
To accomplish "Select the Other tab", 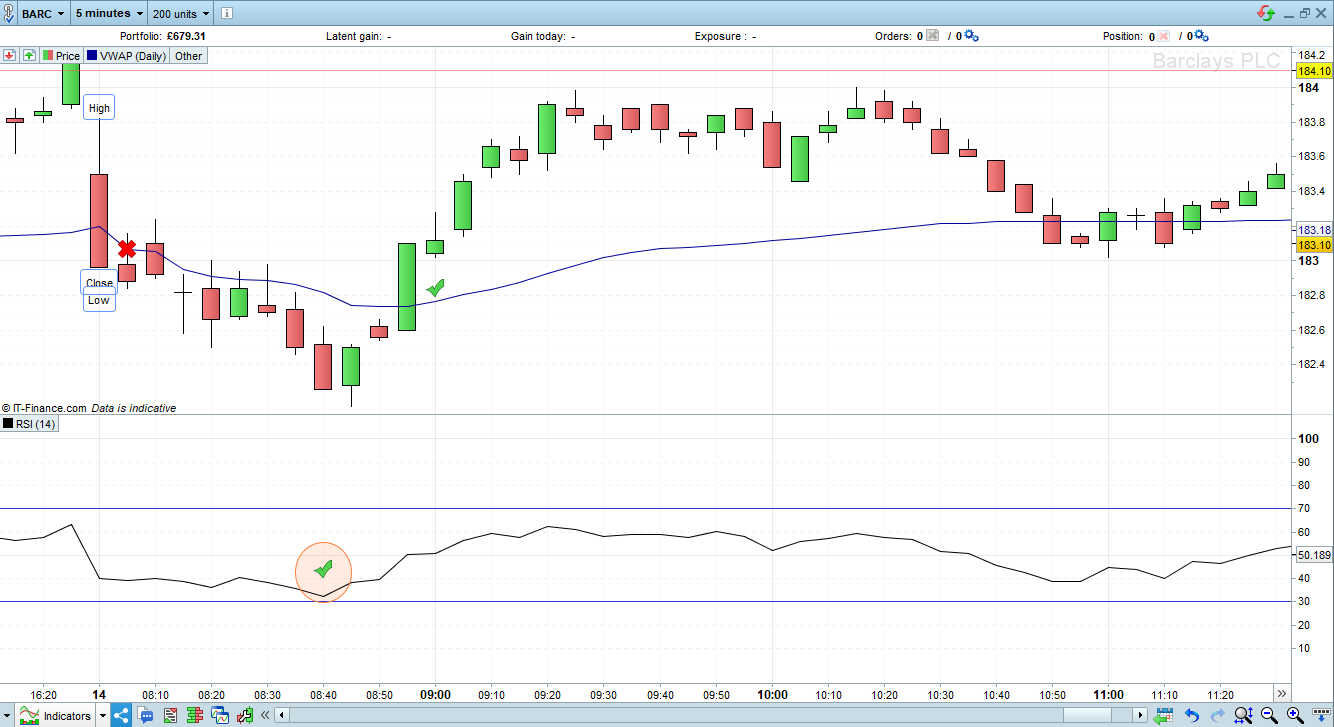I will coord(187,55).
